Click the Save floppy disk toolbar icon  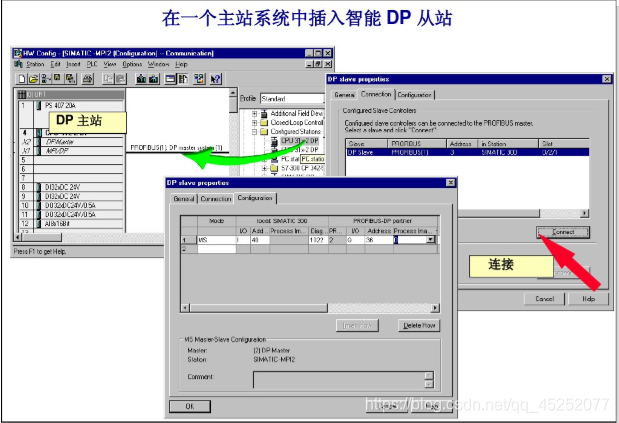coord(58,79)
